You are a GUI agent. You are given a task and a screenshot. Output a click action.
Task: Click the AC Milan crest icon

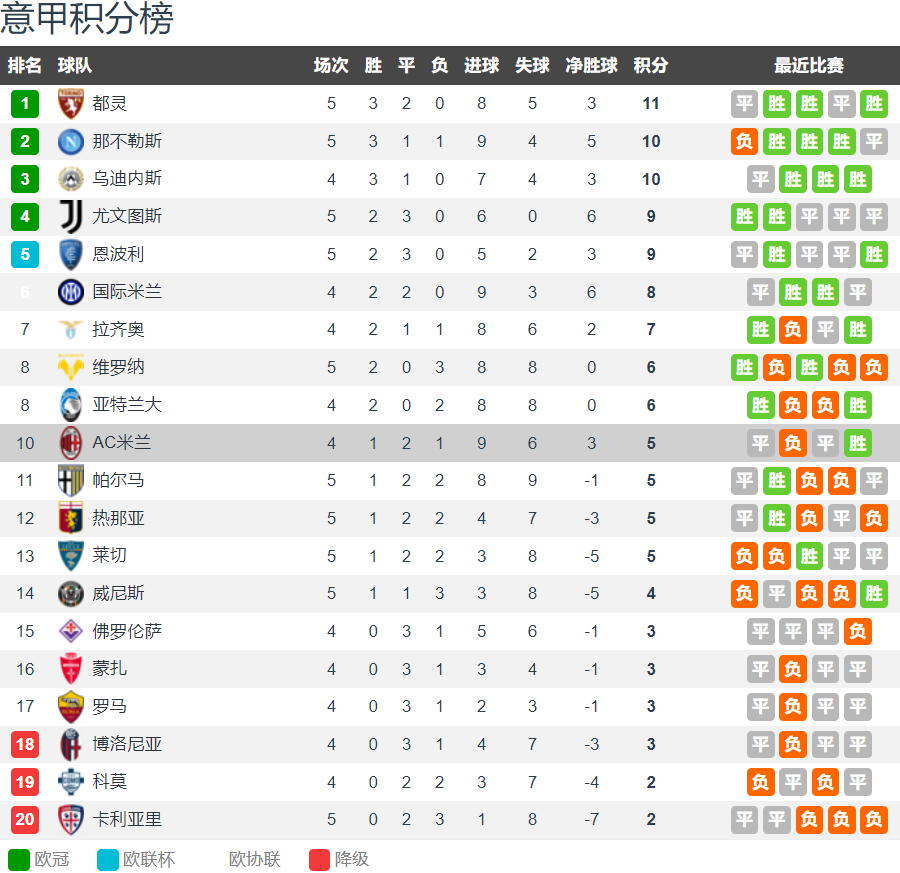point(71,442)
